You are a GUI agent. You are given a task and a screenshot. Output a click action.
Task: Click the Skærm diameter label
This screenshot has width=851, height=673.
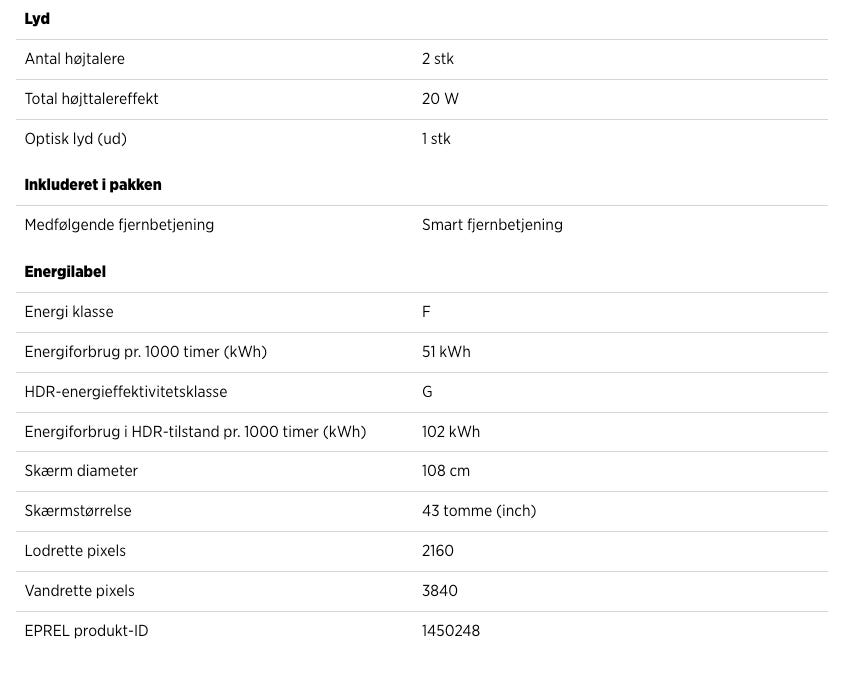tap(81, 471)
